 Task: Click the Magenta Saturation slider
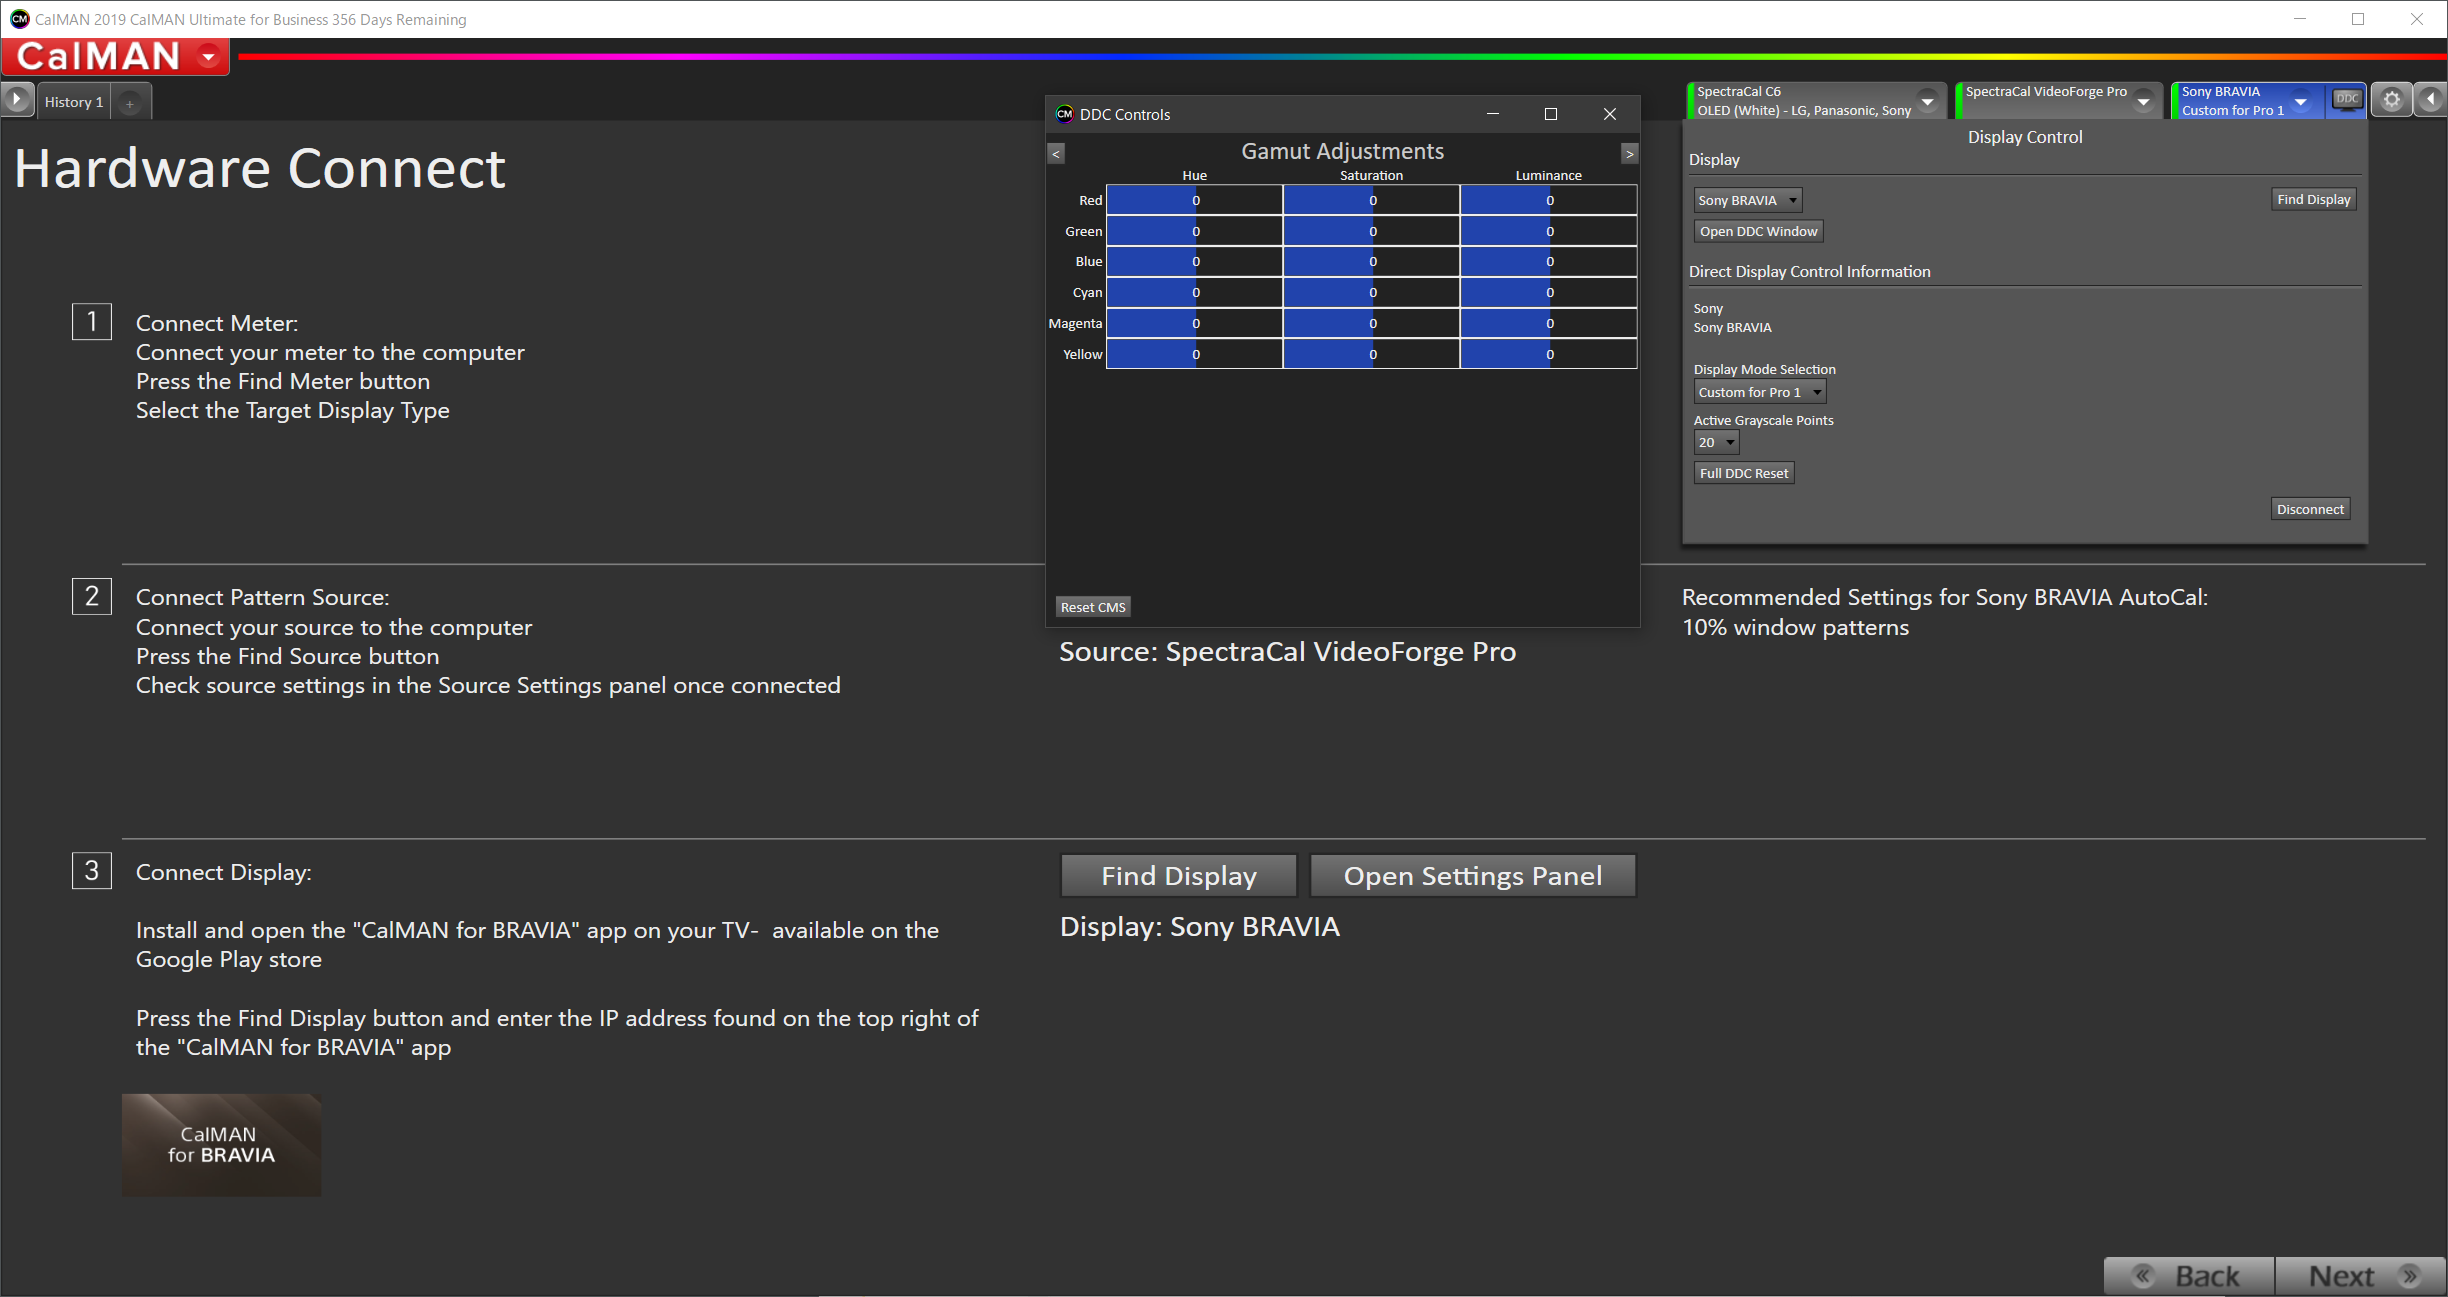pos(1371,323)
